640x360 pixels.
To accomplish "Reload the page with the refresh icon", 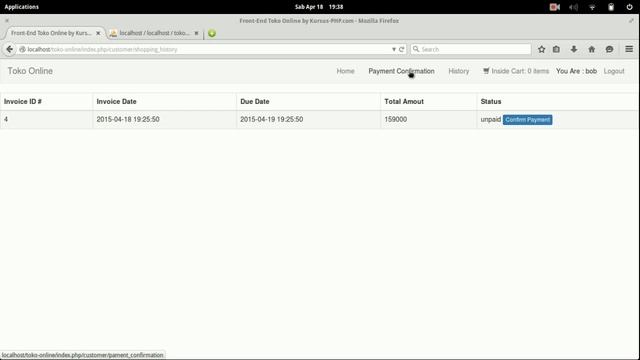I will pos(402,49).
